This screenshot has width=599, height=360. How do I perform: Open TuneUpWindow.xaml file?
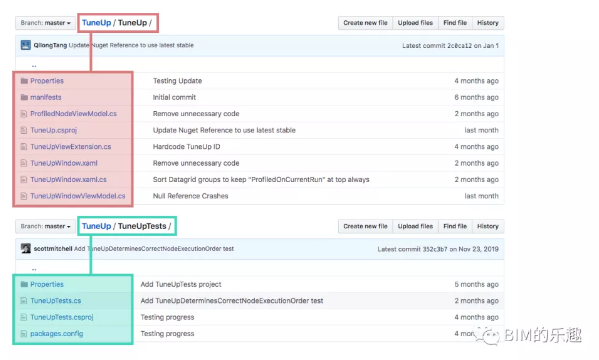[64, 163]
